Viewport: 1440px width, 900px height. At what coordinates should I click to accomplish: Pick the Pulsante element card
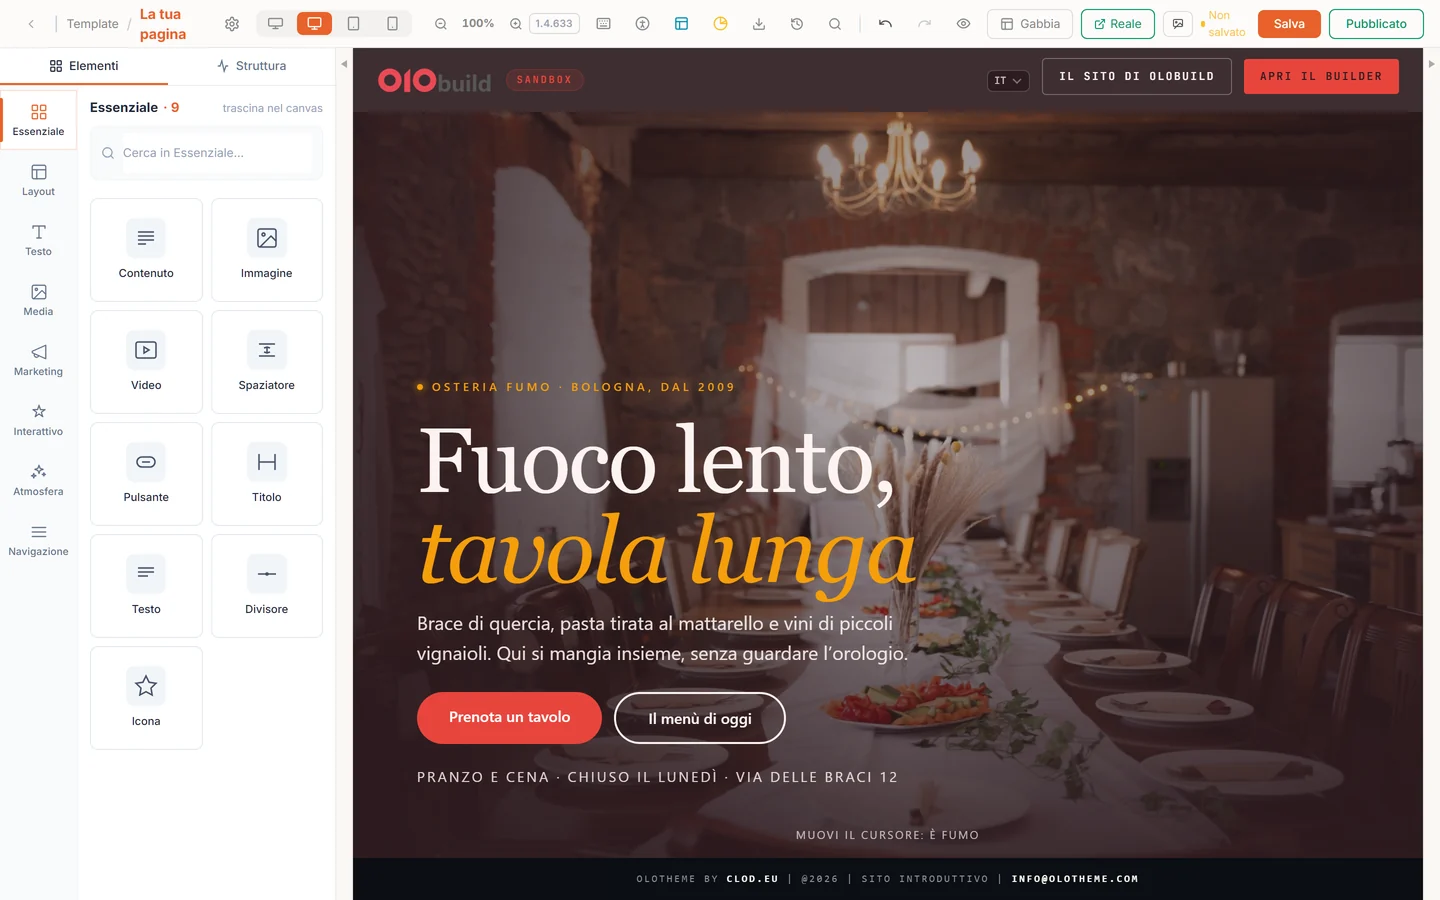146,474
